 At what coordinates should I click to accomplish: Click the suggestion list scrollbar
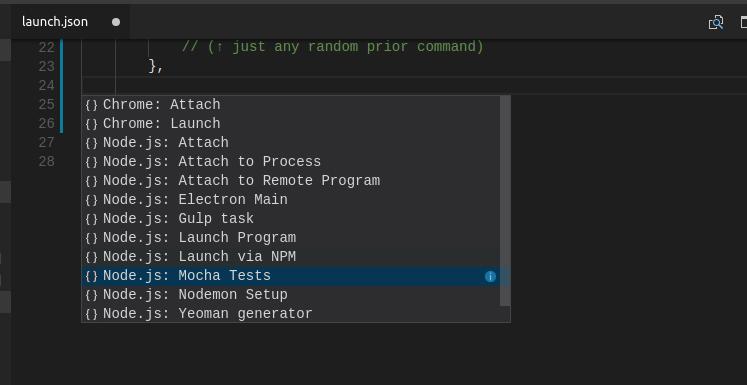[x=505, y=201]
